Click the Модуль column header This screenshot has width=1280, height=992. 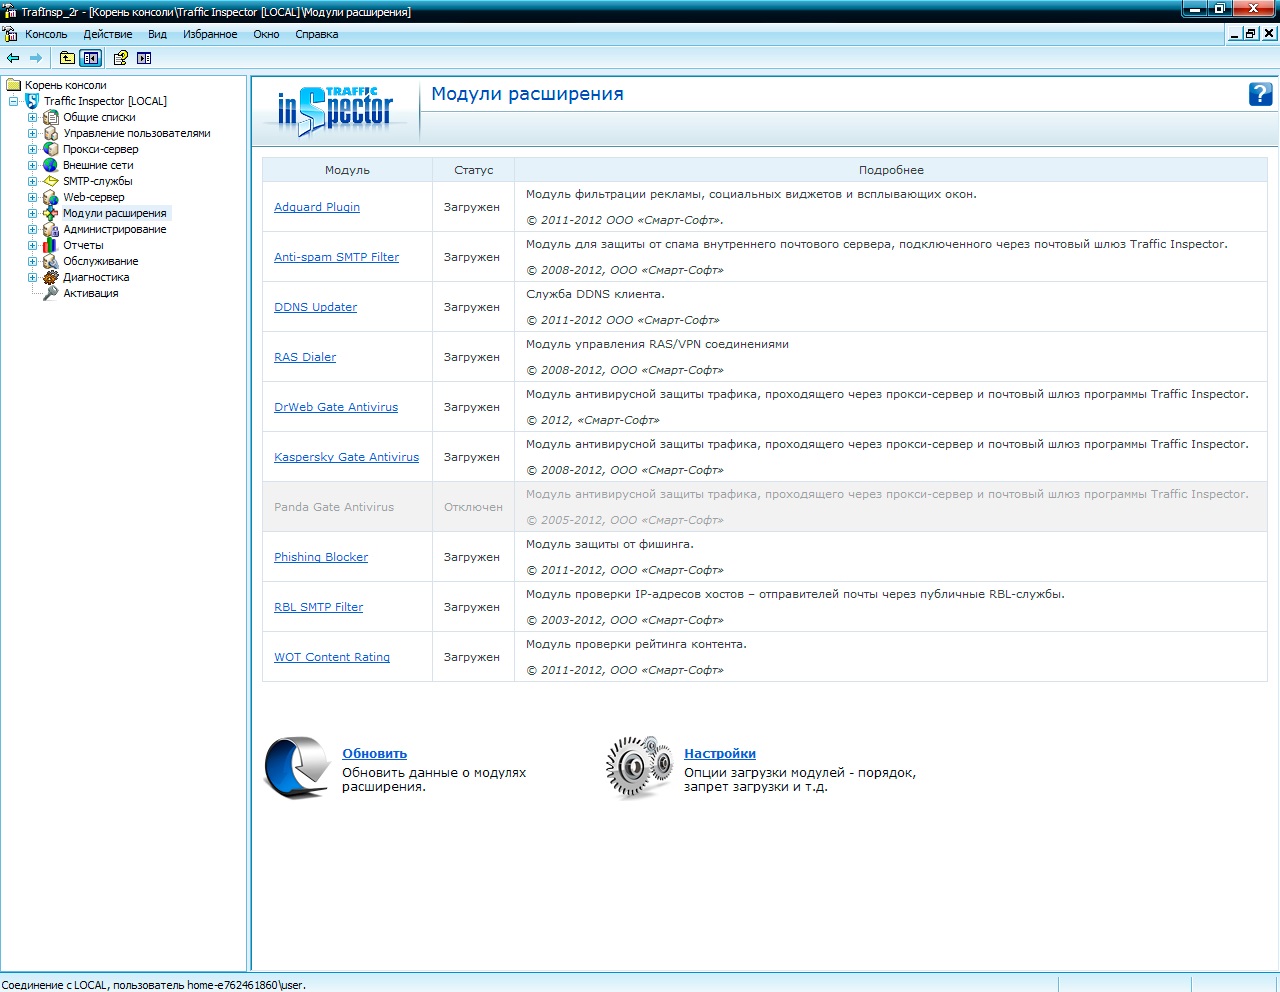(x=347, y=170)
